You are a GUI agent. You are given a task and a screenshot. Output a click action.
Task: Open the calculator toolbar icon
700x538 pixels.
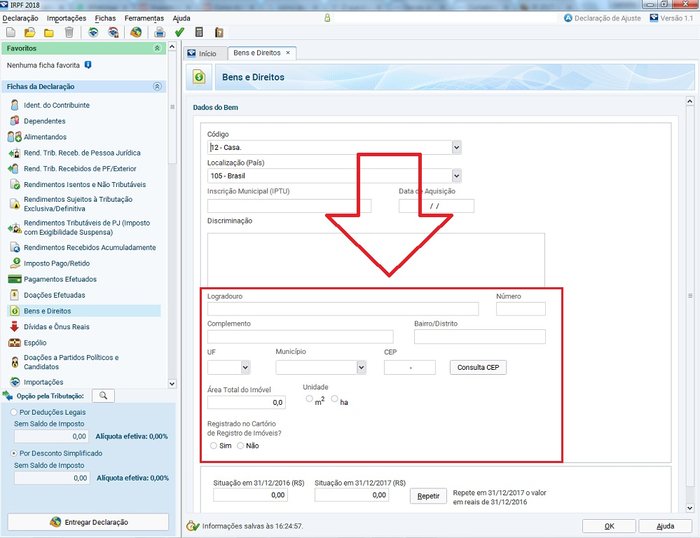click(x=200, y=32)
